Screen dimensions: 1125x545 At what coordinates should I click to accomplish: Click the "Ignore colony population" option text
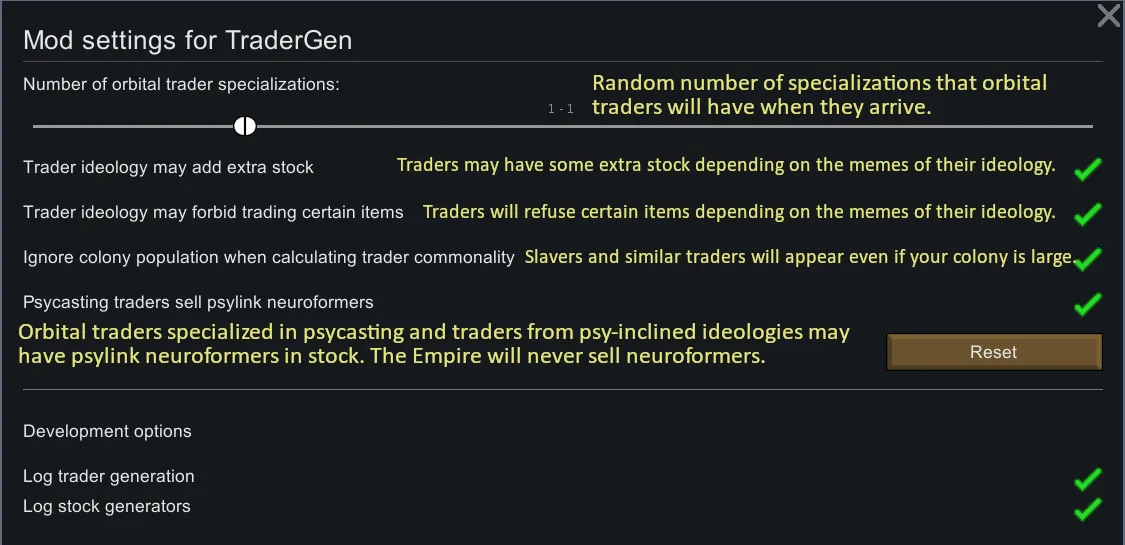pos(268,257)
